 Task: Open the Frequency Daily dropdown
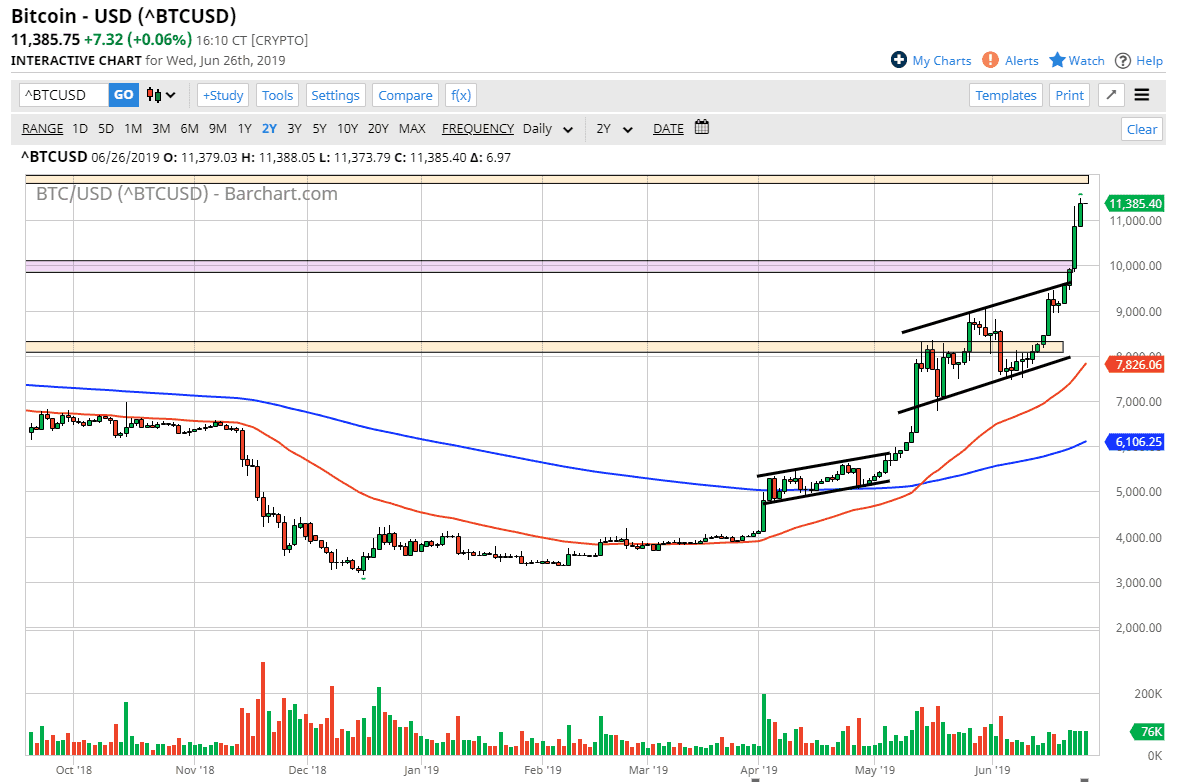tap(548, 129)
